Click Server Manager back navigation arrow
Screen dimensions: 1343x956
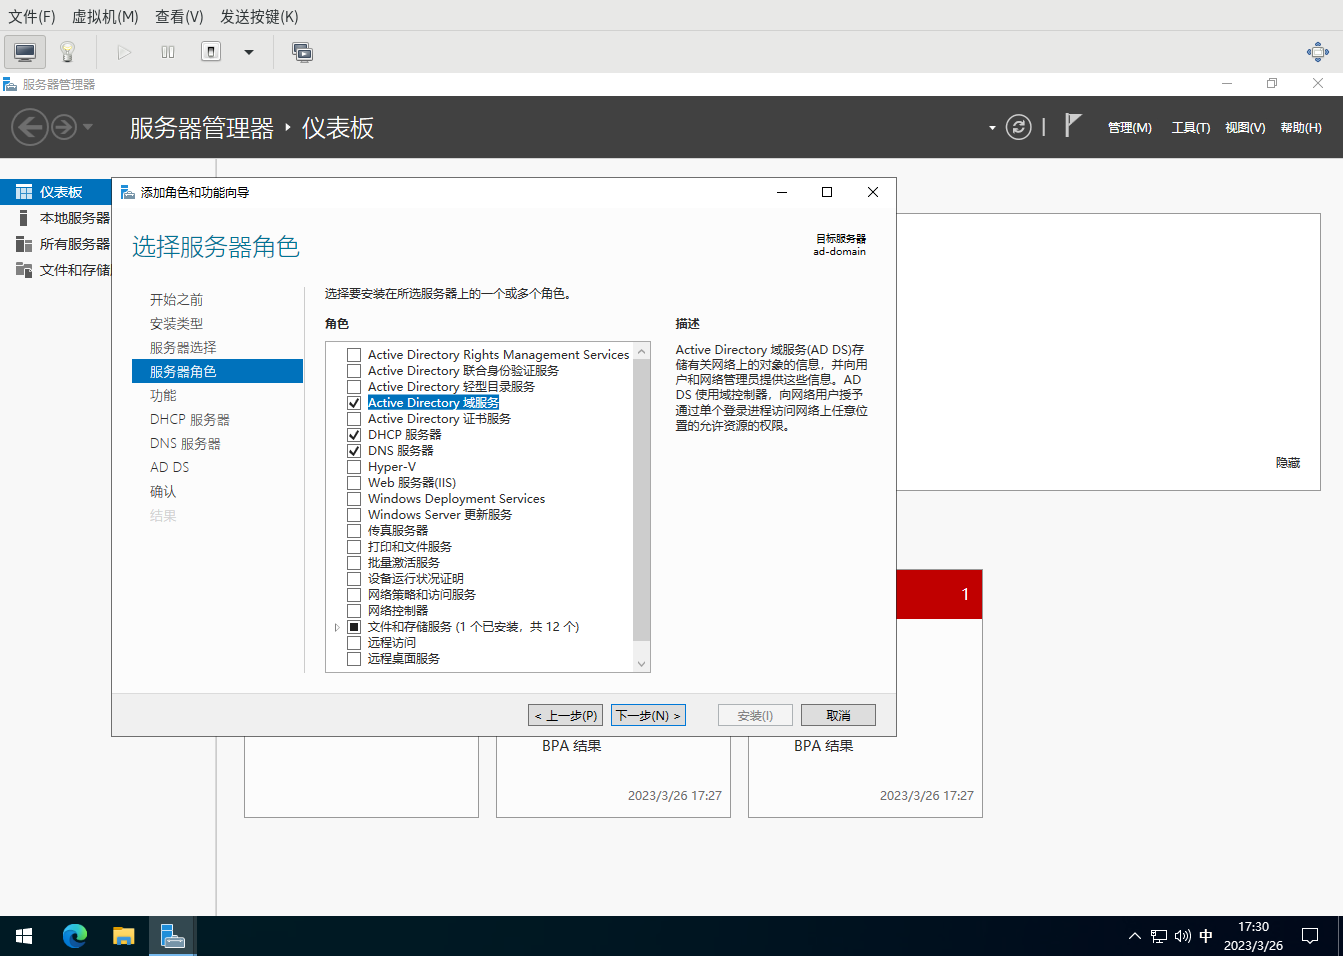point(30,127)
